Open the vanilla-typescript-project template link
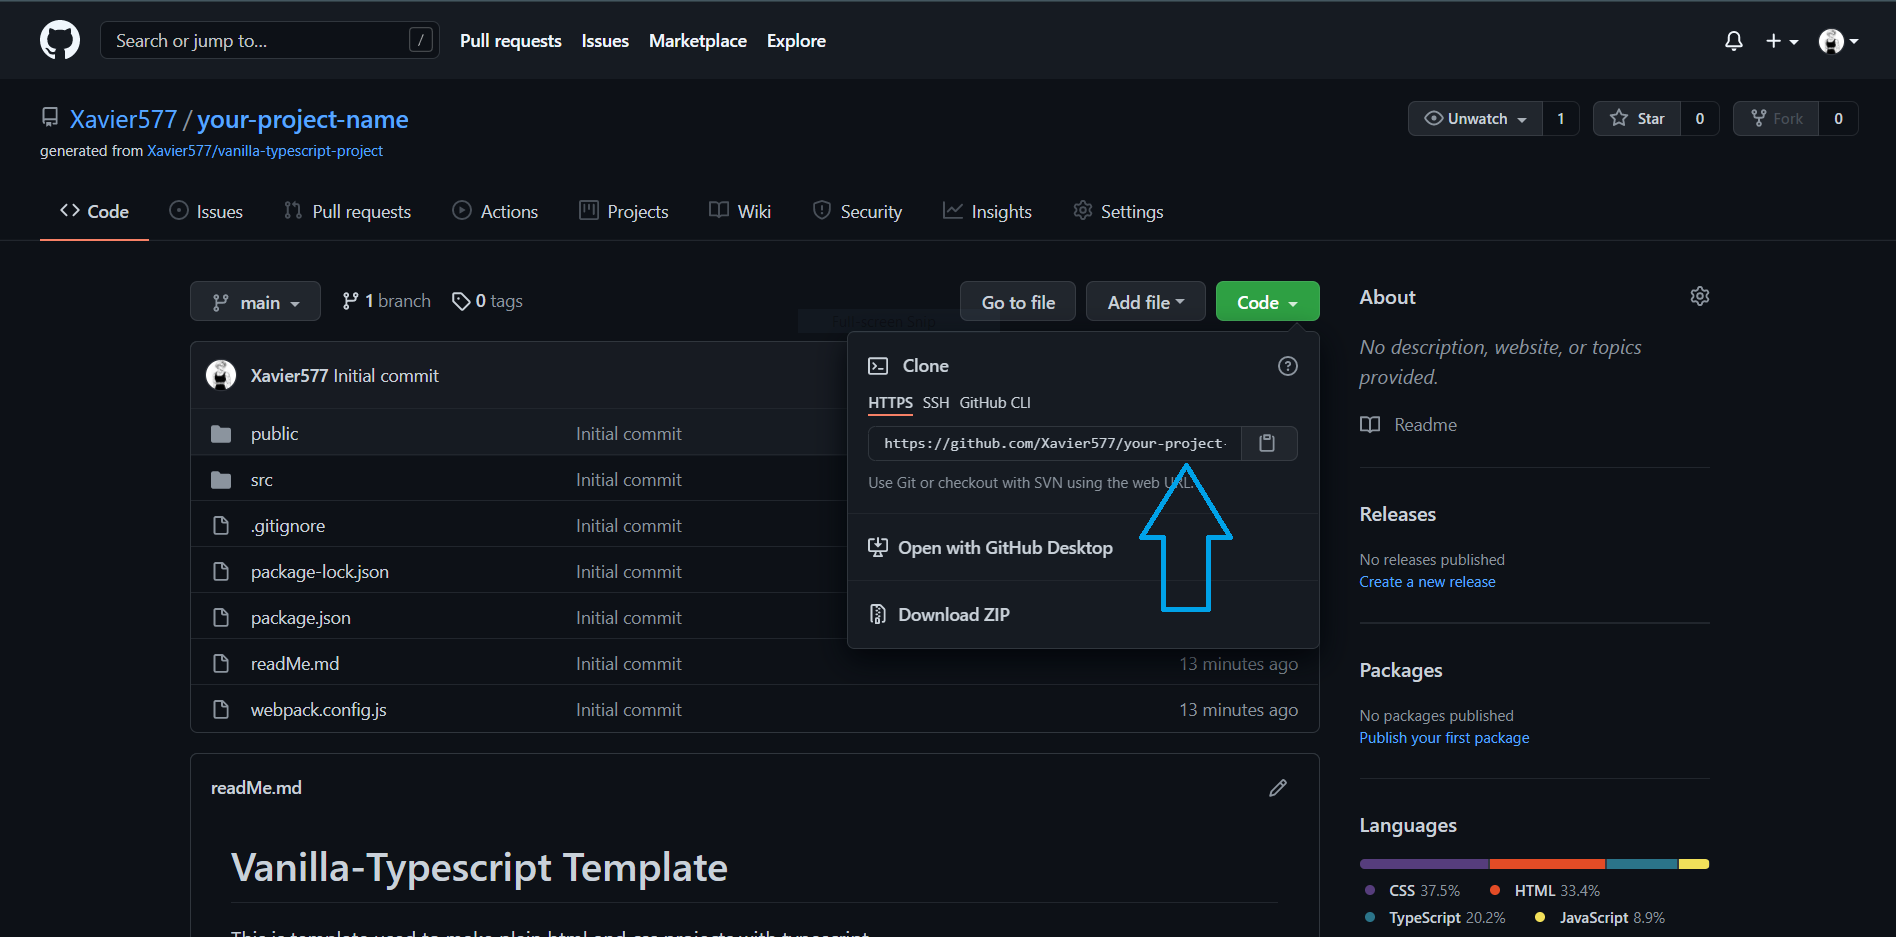This screenshot has width=1896, height=937. pyautogui.click(x=265, y=151)
